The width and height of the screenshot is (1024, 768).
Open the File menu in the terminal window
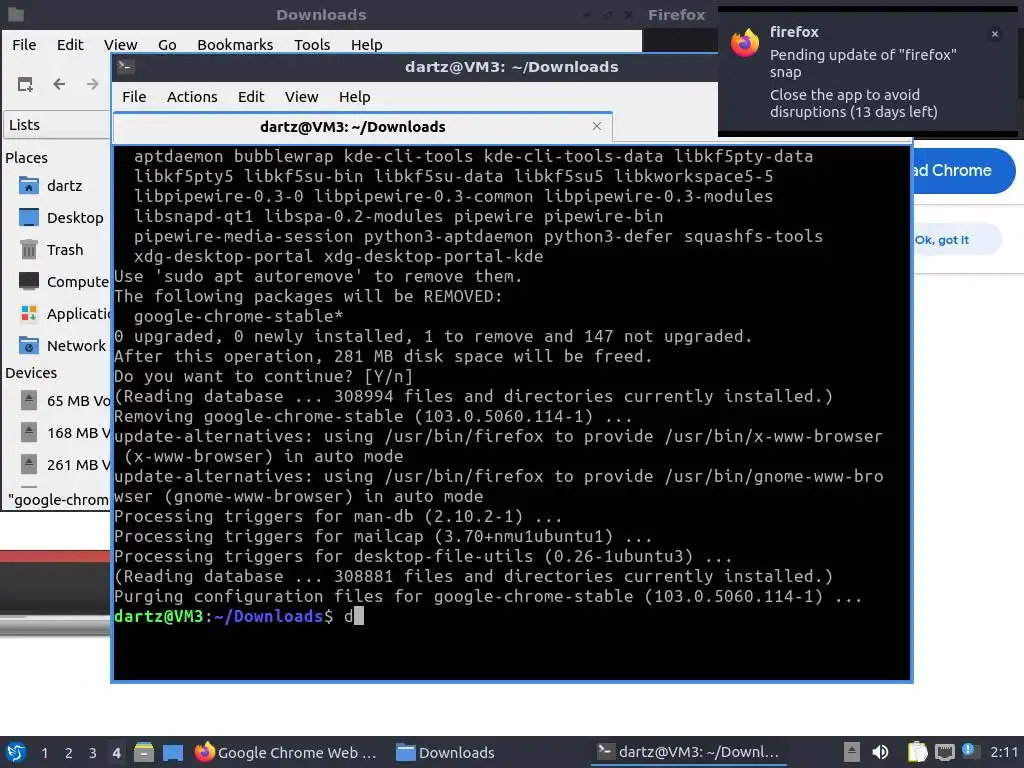134,97
